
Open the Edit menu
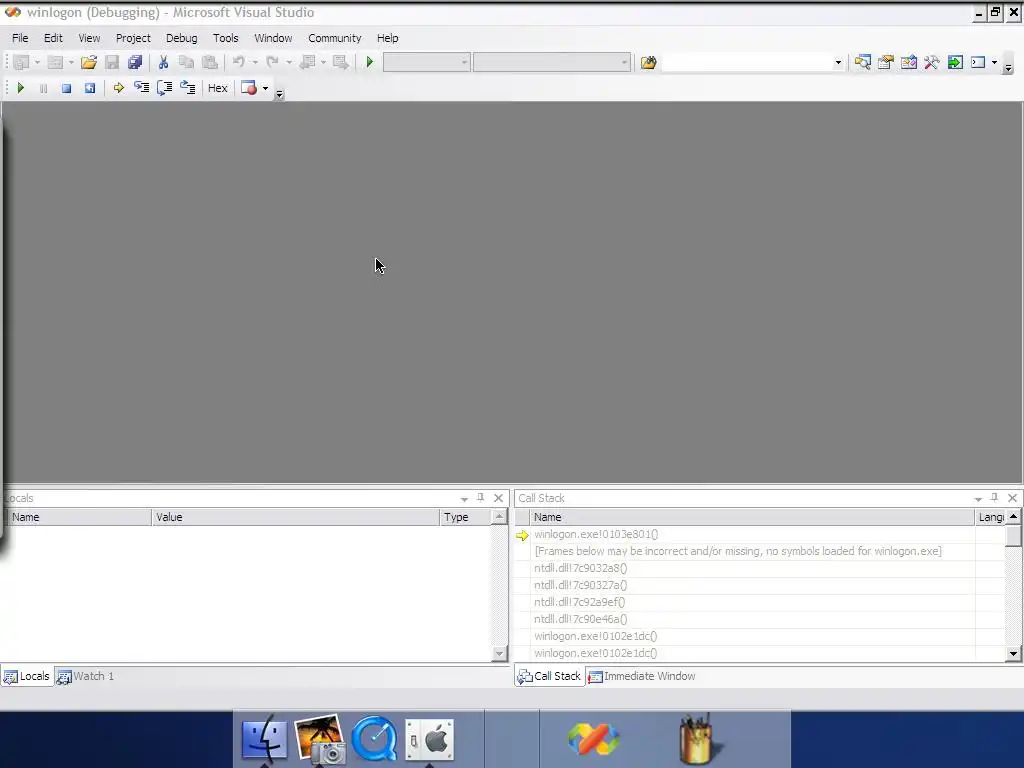tap(54, 38)
